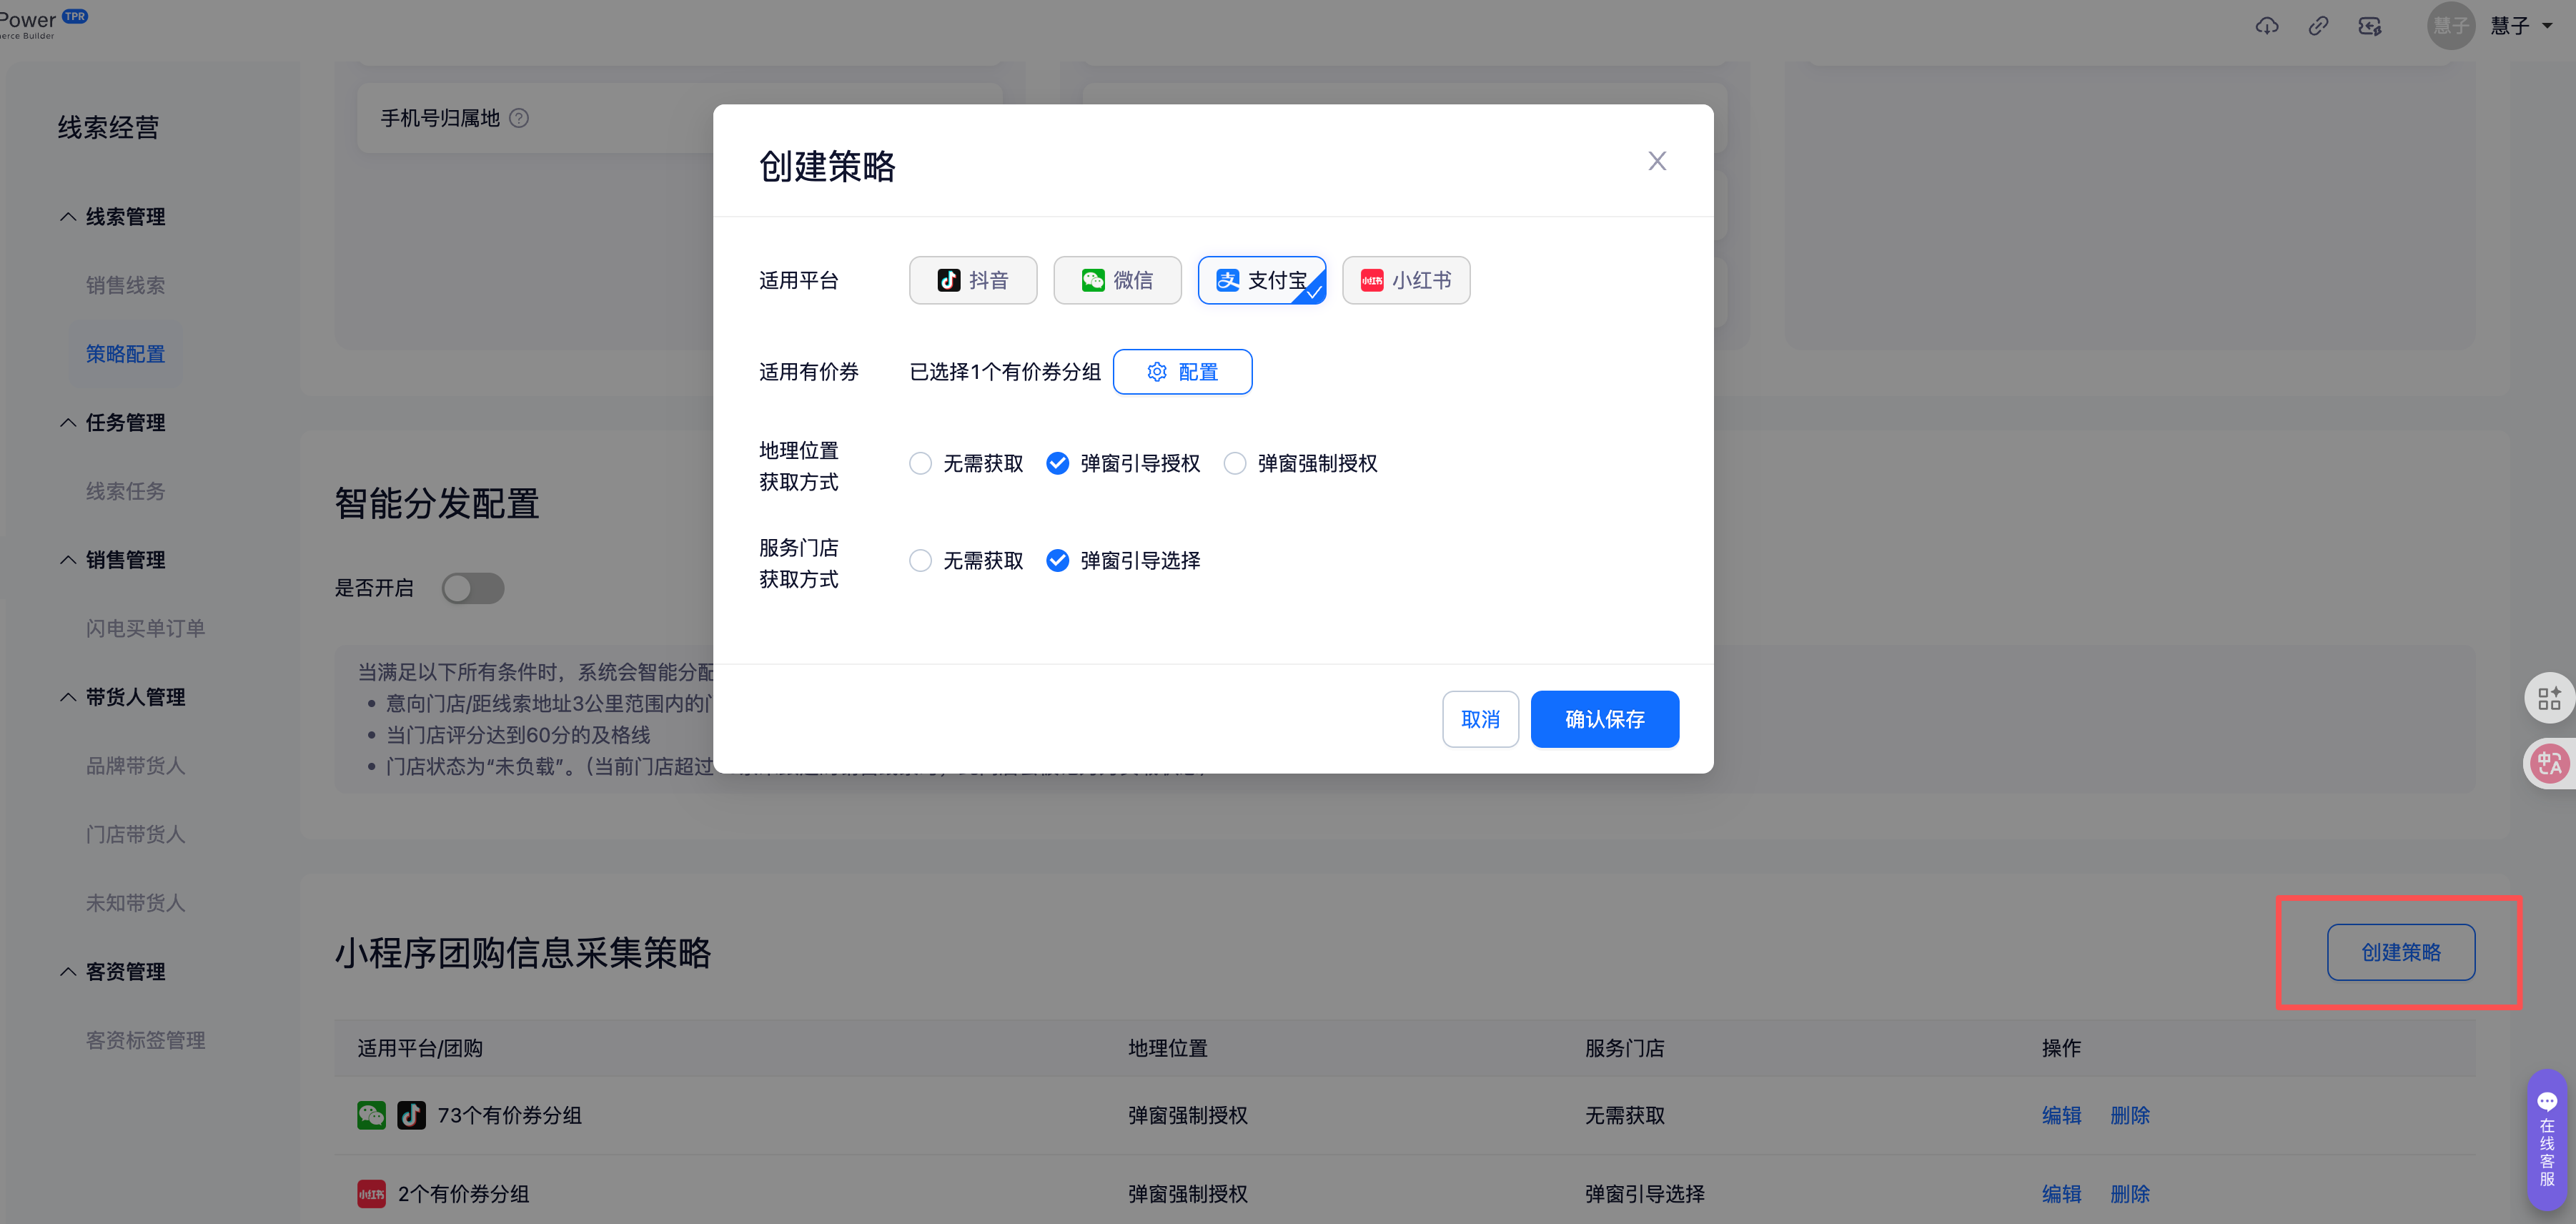Select 弹窗强制授权 radio for 地理位置
Image resolution: width=2576 pixels, height=1224 pixels.
[1235, 463]
